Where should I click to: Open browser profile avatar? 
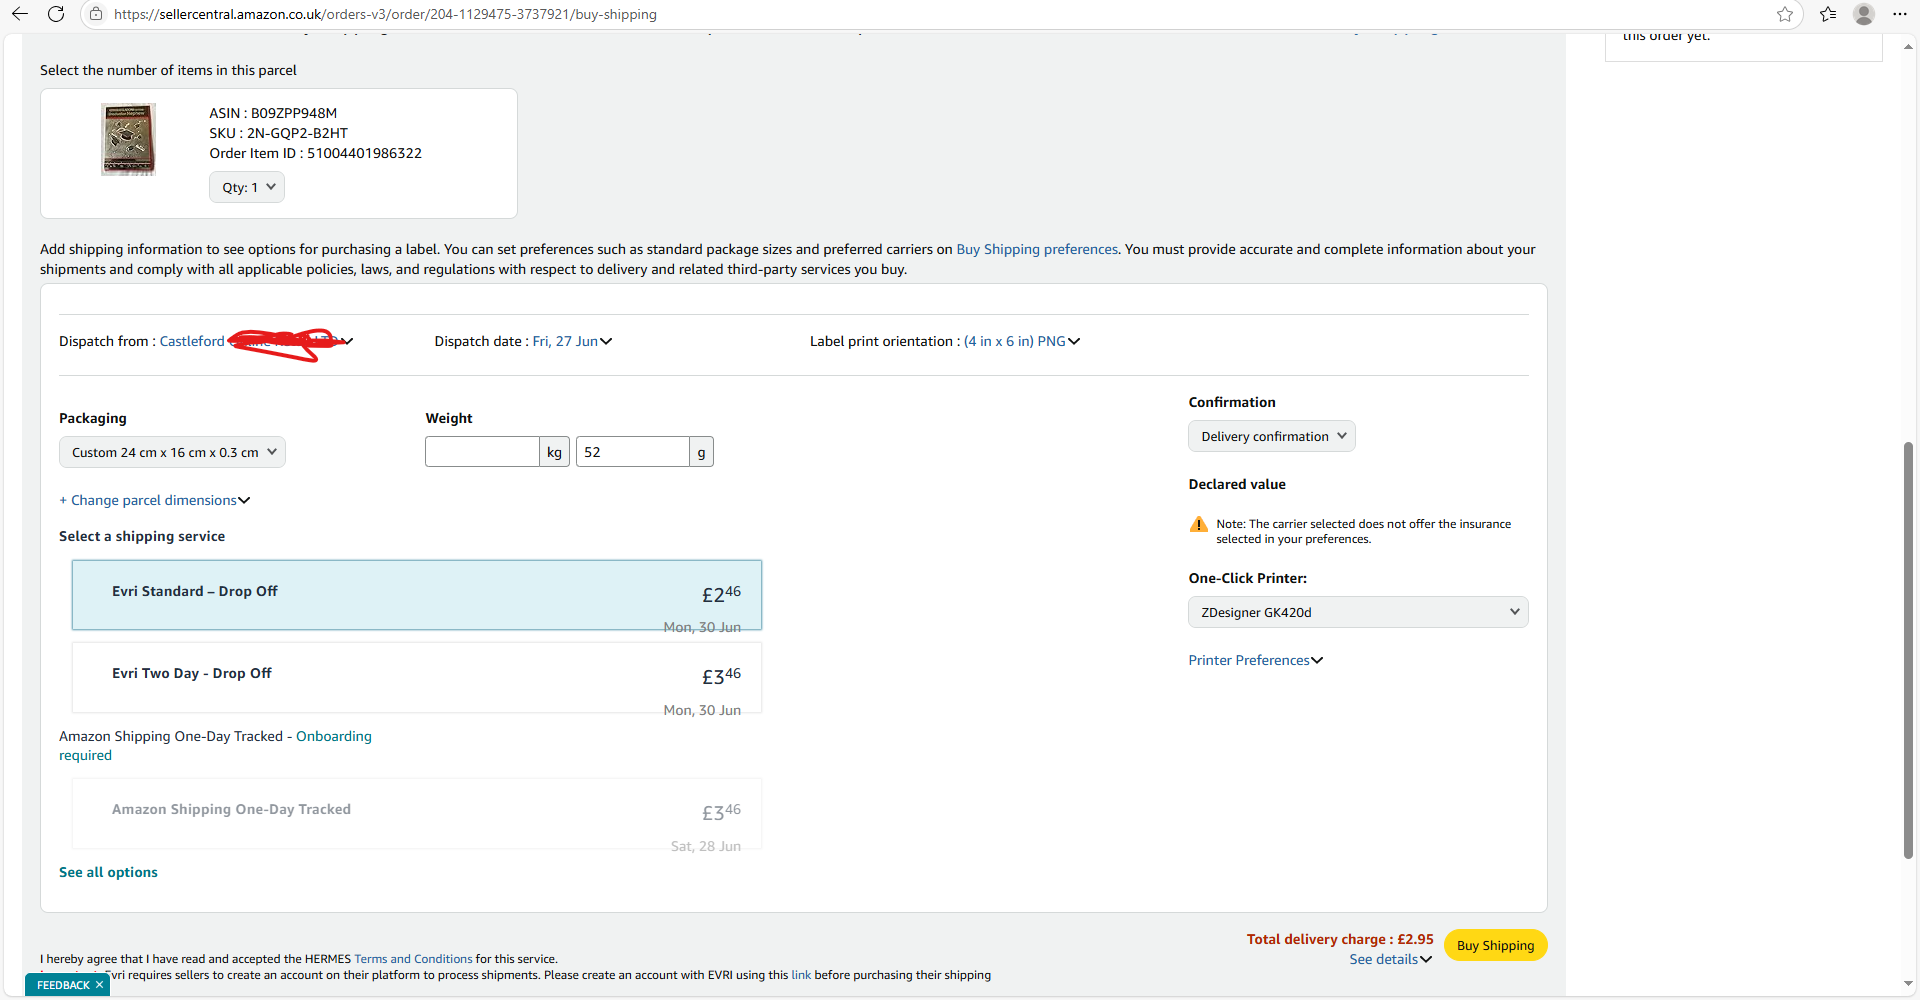click(x=1864, y=14)
